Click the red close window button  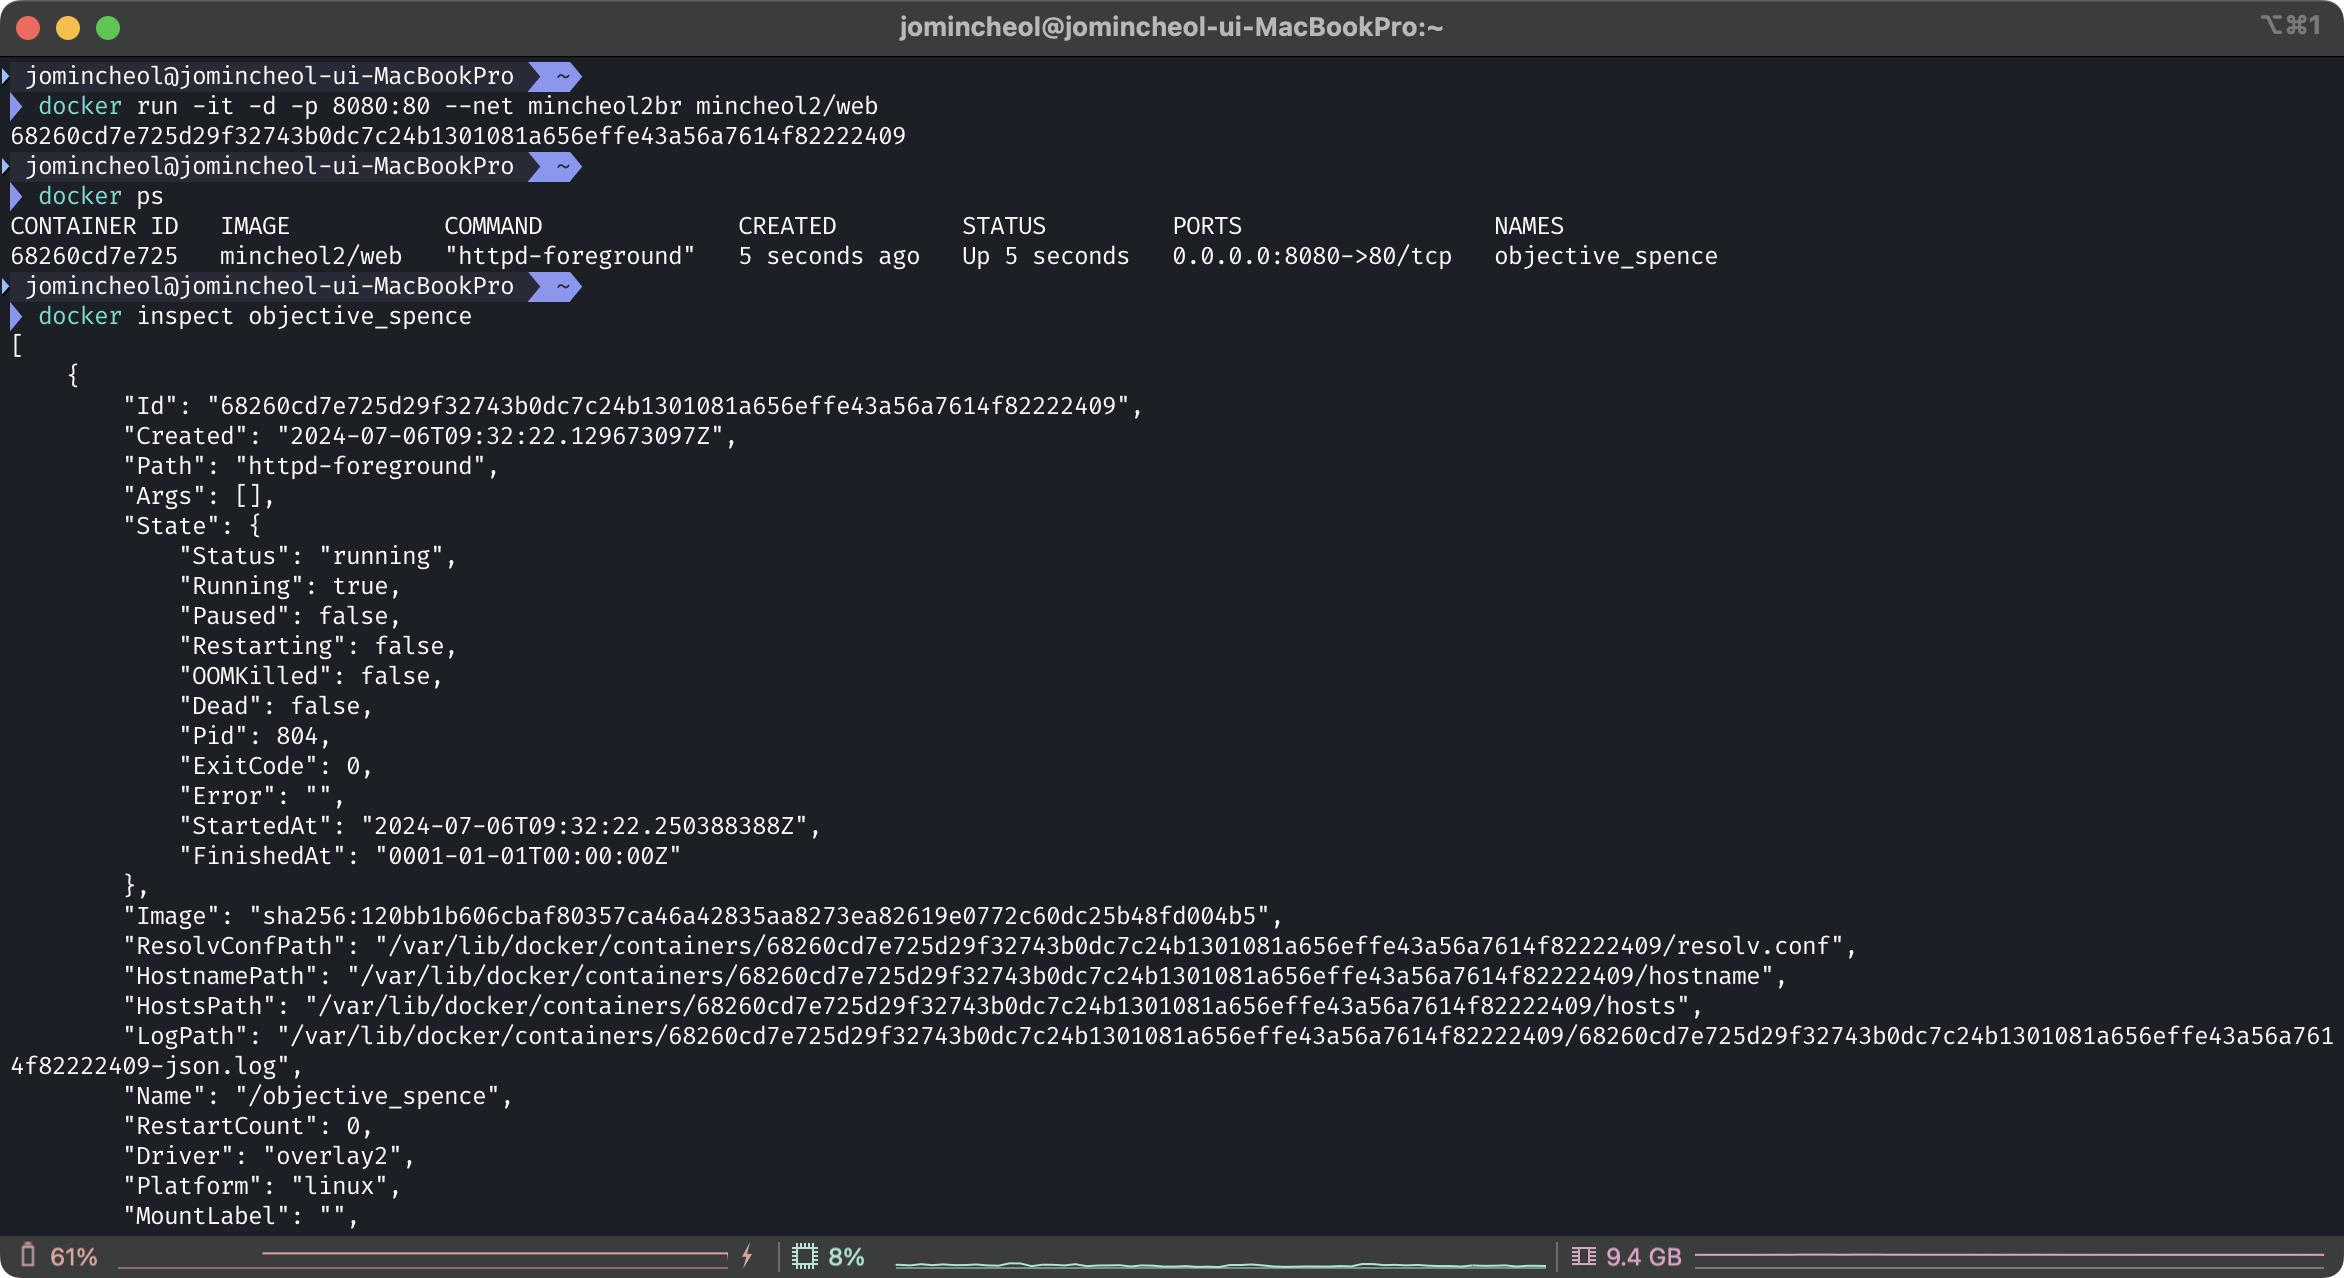click(28, 28)
